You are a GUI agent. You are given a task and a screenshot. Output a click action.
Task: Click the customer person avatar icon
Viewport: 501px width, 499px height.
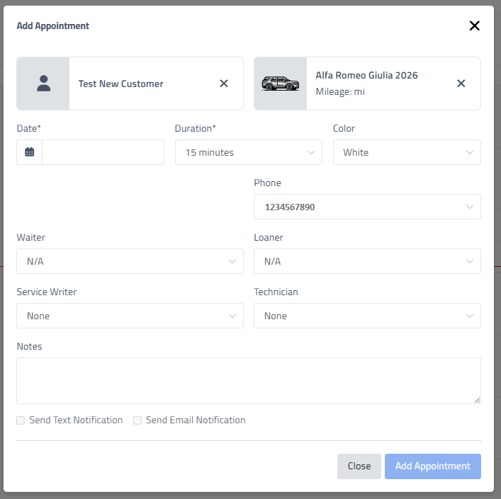tap(43, 83)
